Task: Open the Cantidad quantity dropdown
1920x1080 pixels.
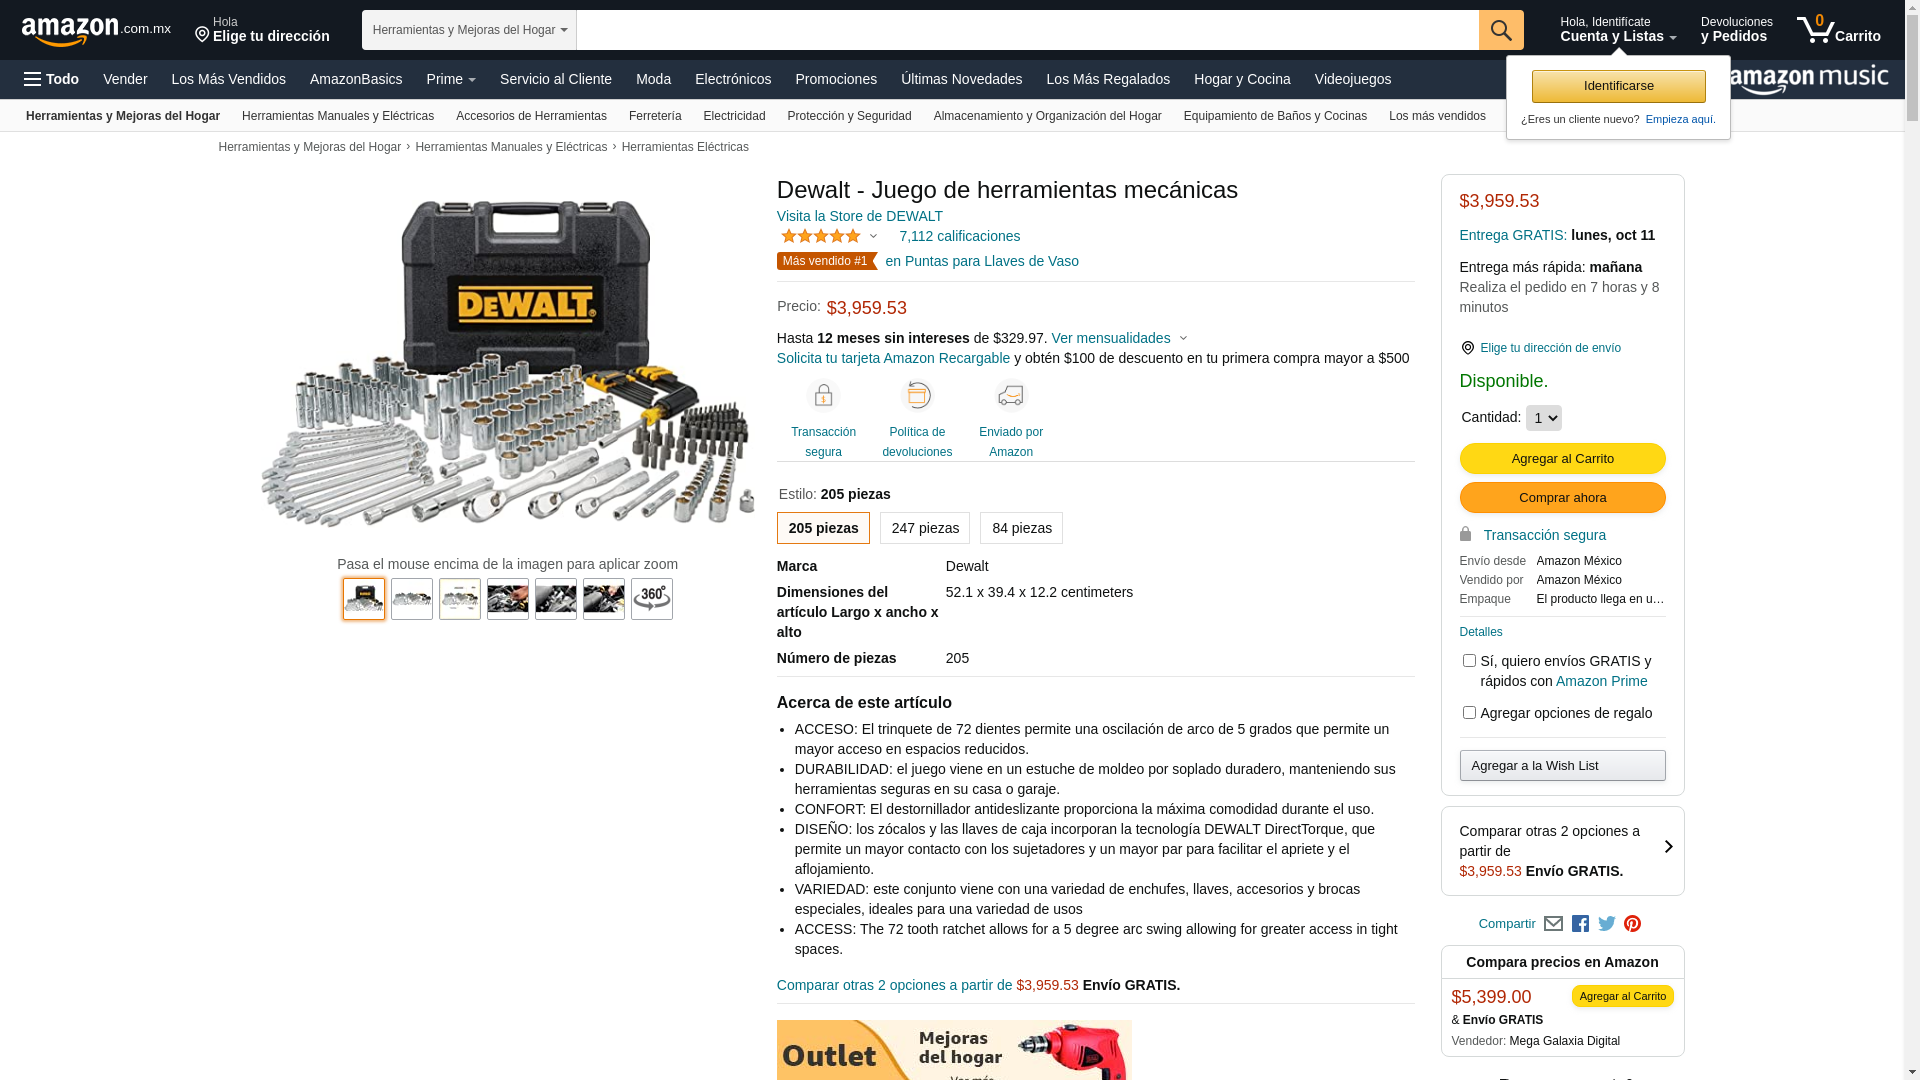Action: (x=1543, y=418)
